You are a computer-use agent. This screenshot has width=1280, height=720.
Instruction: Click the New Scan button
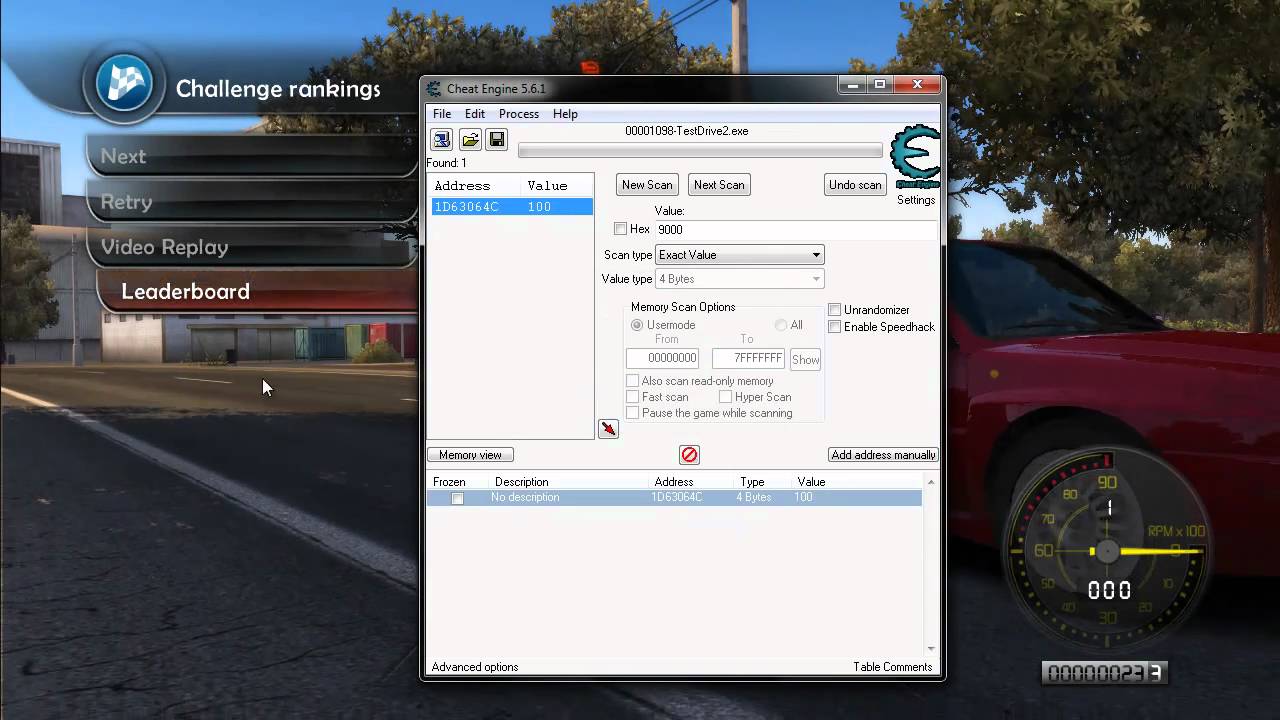(x=647, y=185)
